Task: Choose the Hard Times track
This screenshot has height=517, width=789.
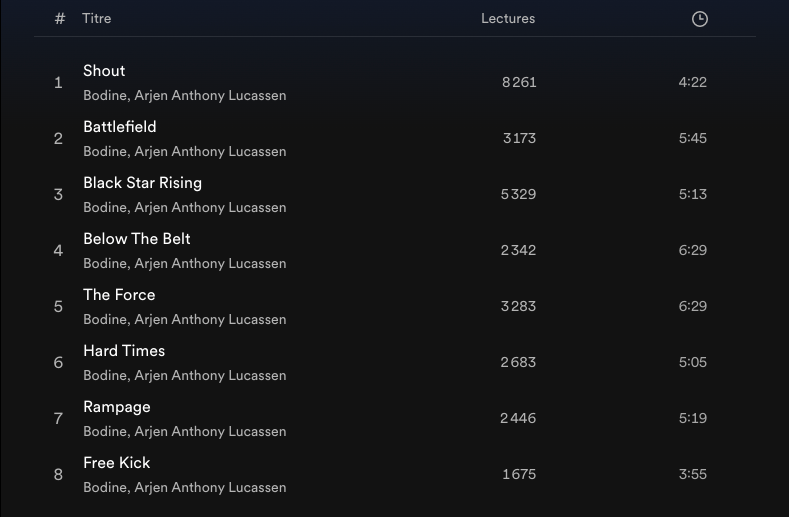Action: (124, 351)
